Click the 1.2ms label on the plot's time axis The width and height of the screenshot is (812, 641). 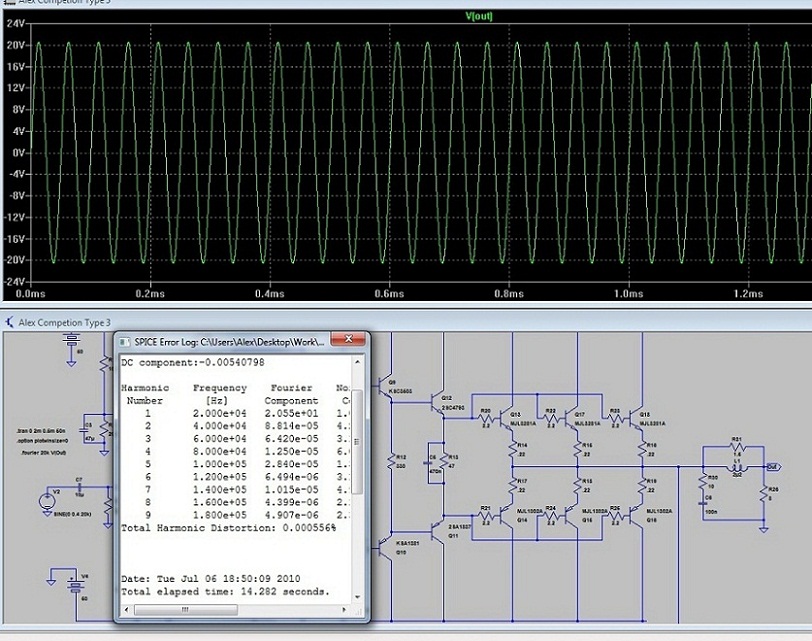tap(748, 294)
